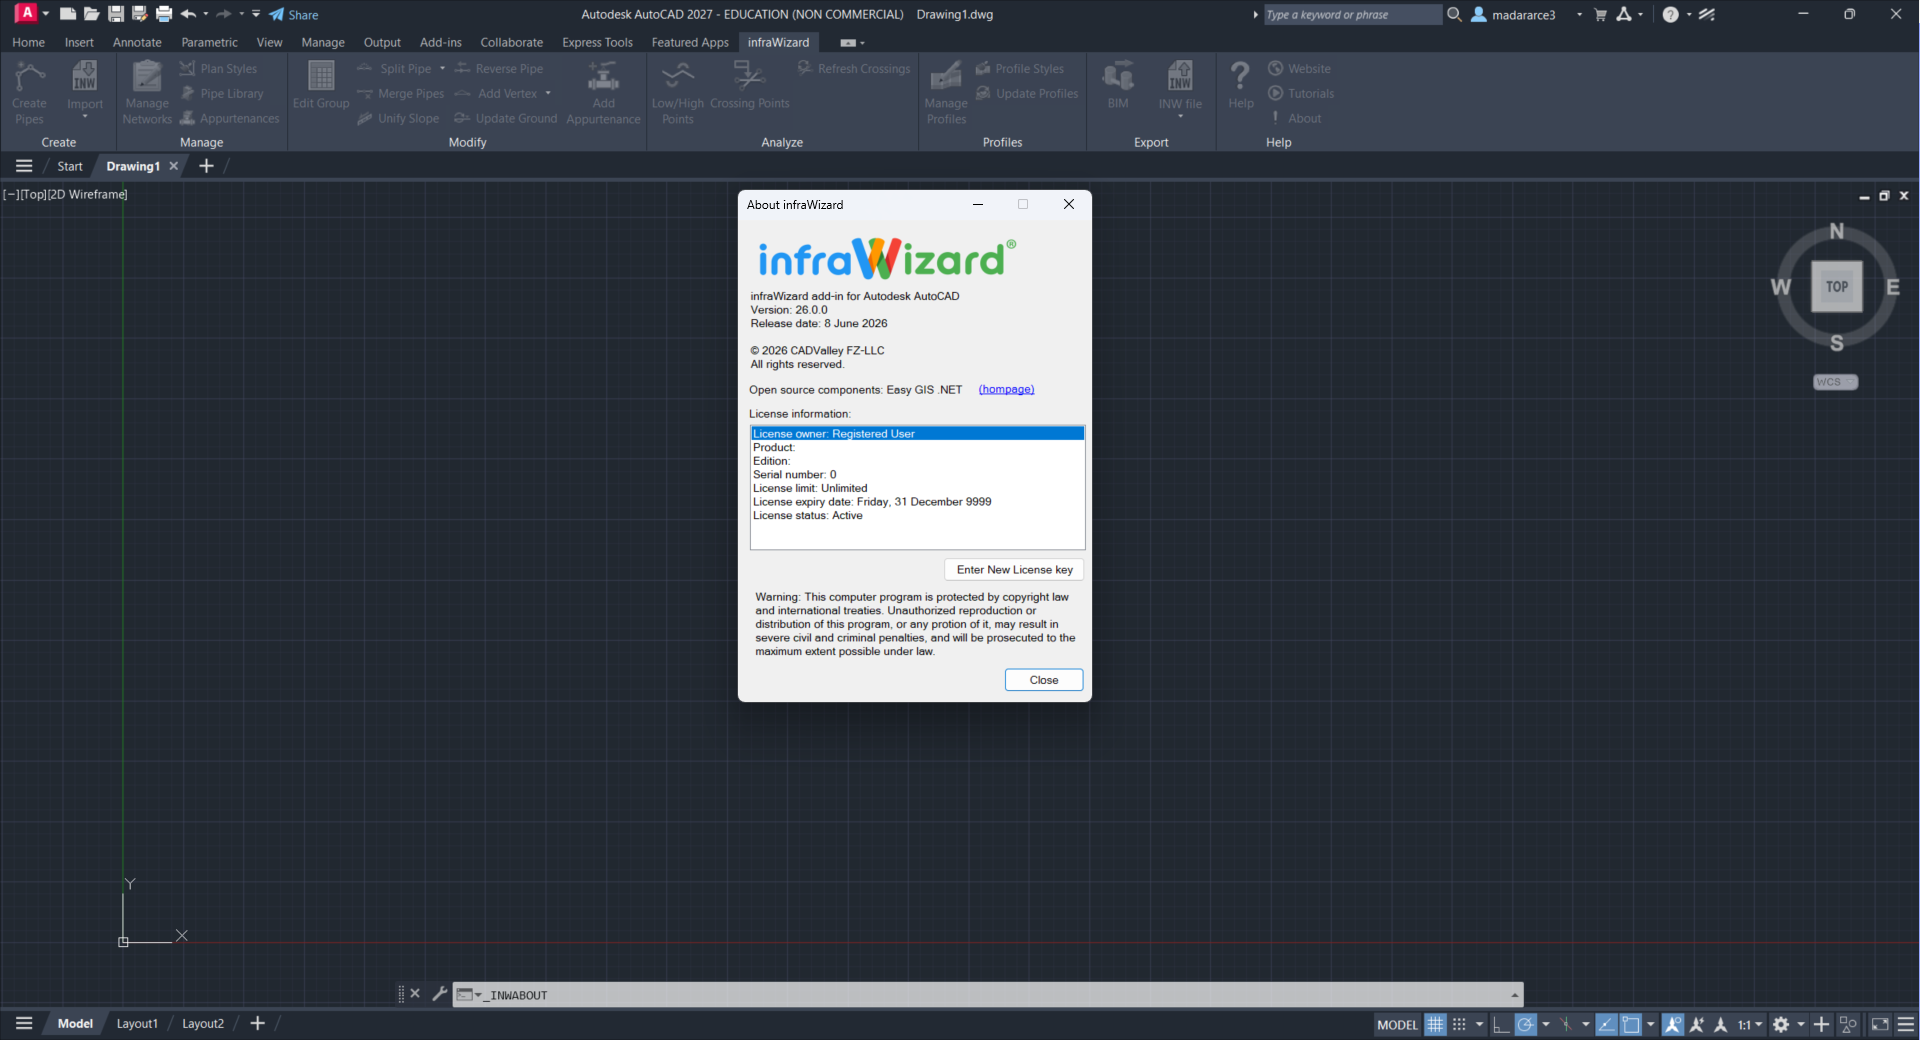
Task: Switch to the Start file tab
Action: [70, 166]
